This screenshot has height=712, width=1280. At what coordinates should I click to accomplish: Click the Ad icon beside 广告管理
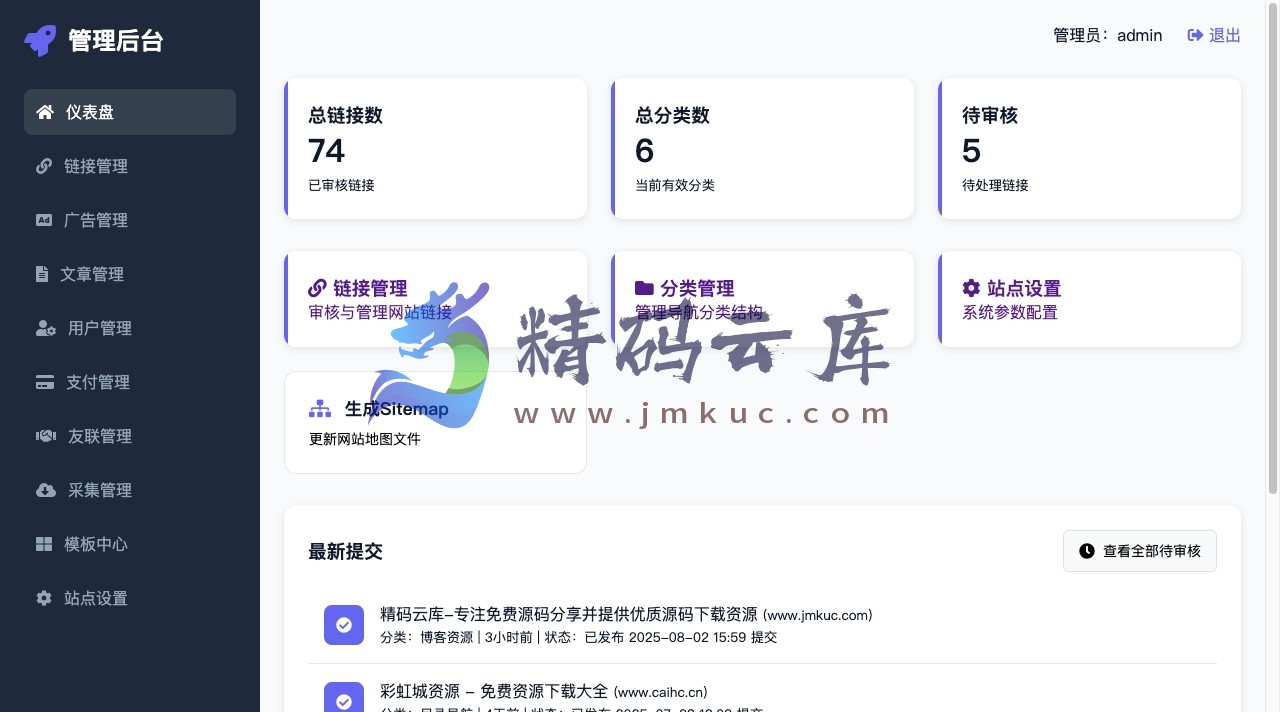pyautogui.click(x=44, y=220)
